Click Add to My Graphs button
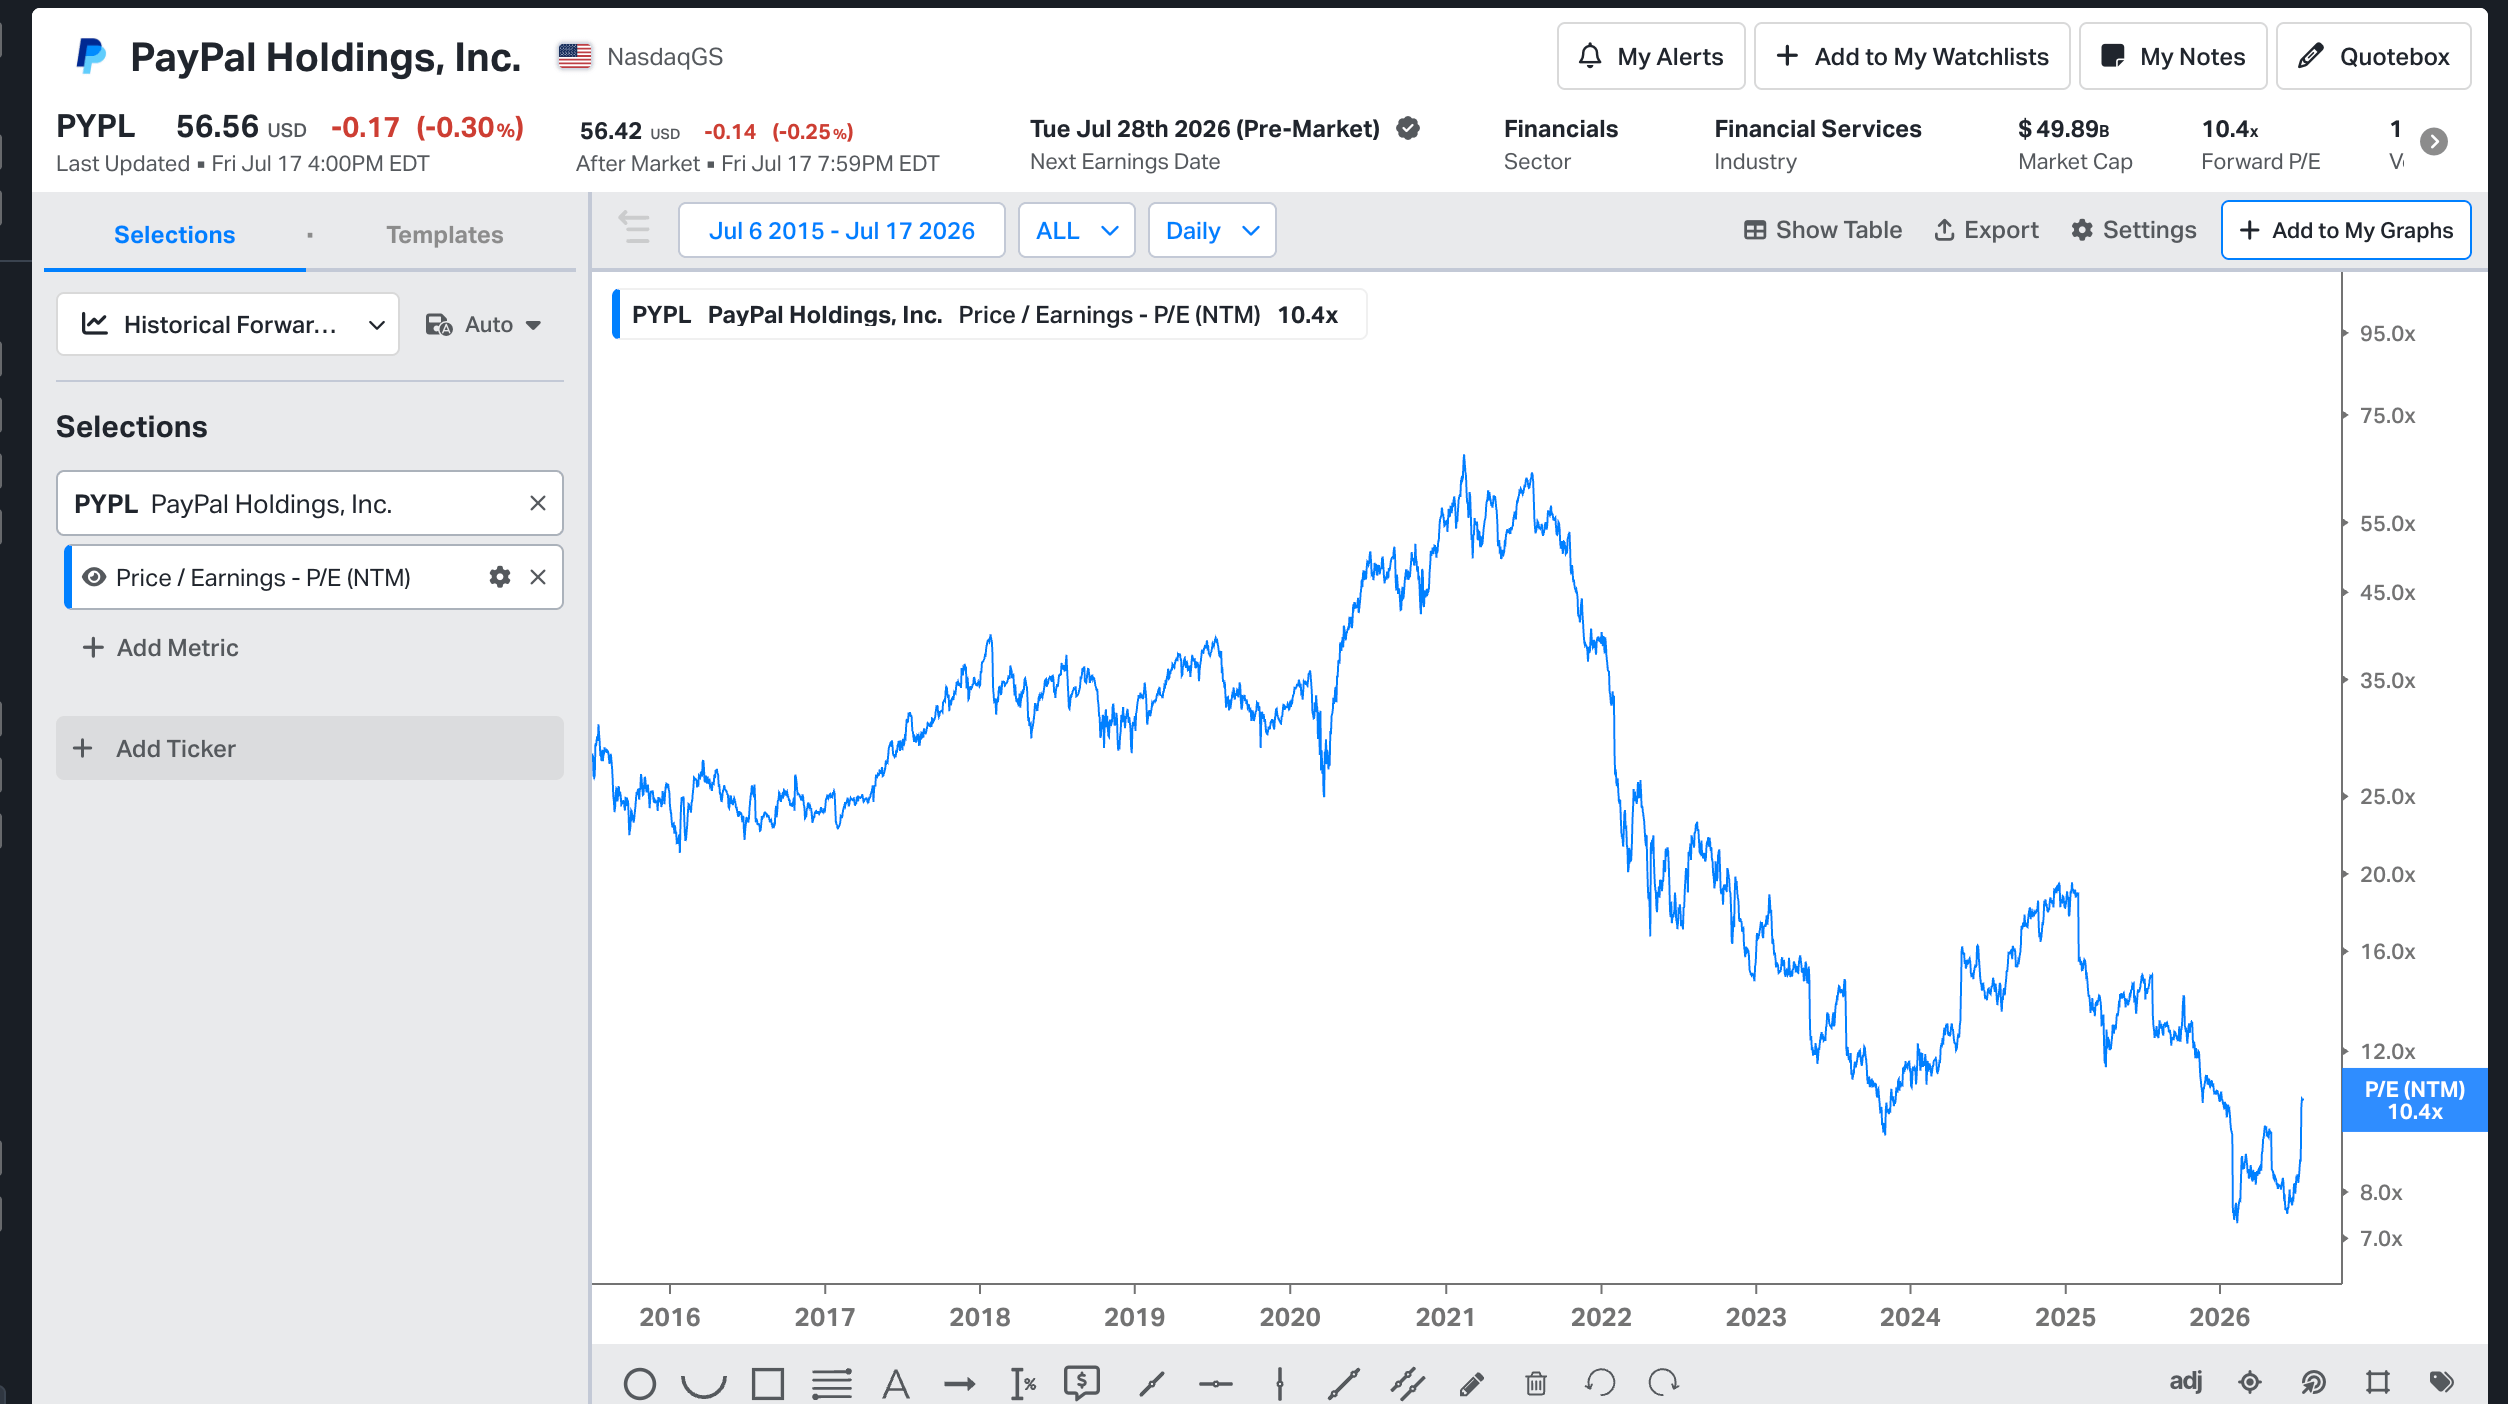Viewport: 2508px width, 1404px height. click(x=2346, y=230)
